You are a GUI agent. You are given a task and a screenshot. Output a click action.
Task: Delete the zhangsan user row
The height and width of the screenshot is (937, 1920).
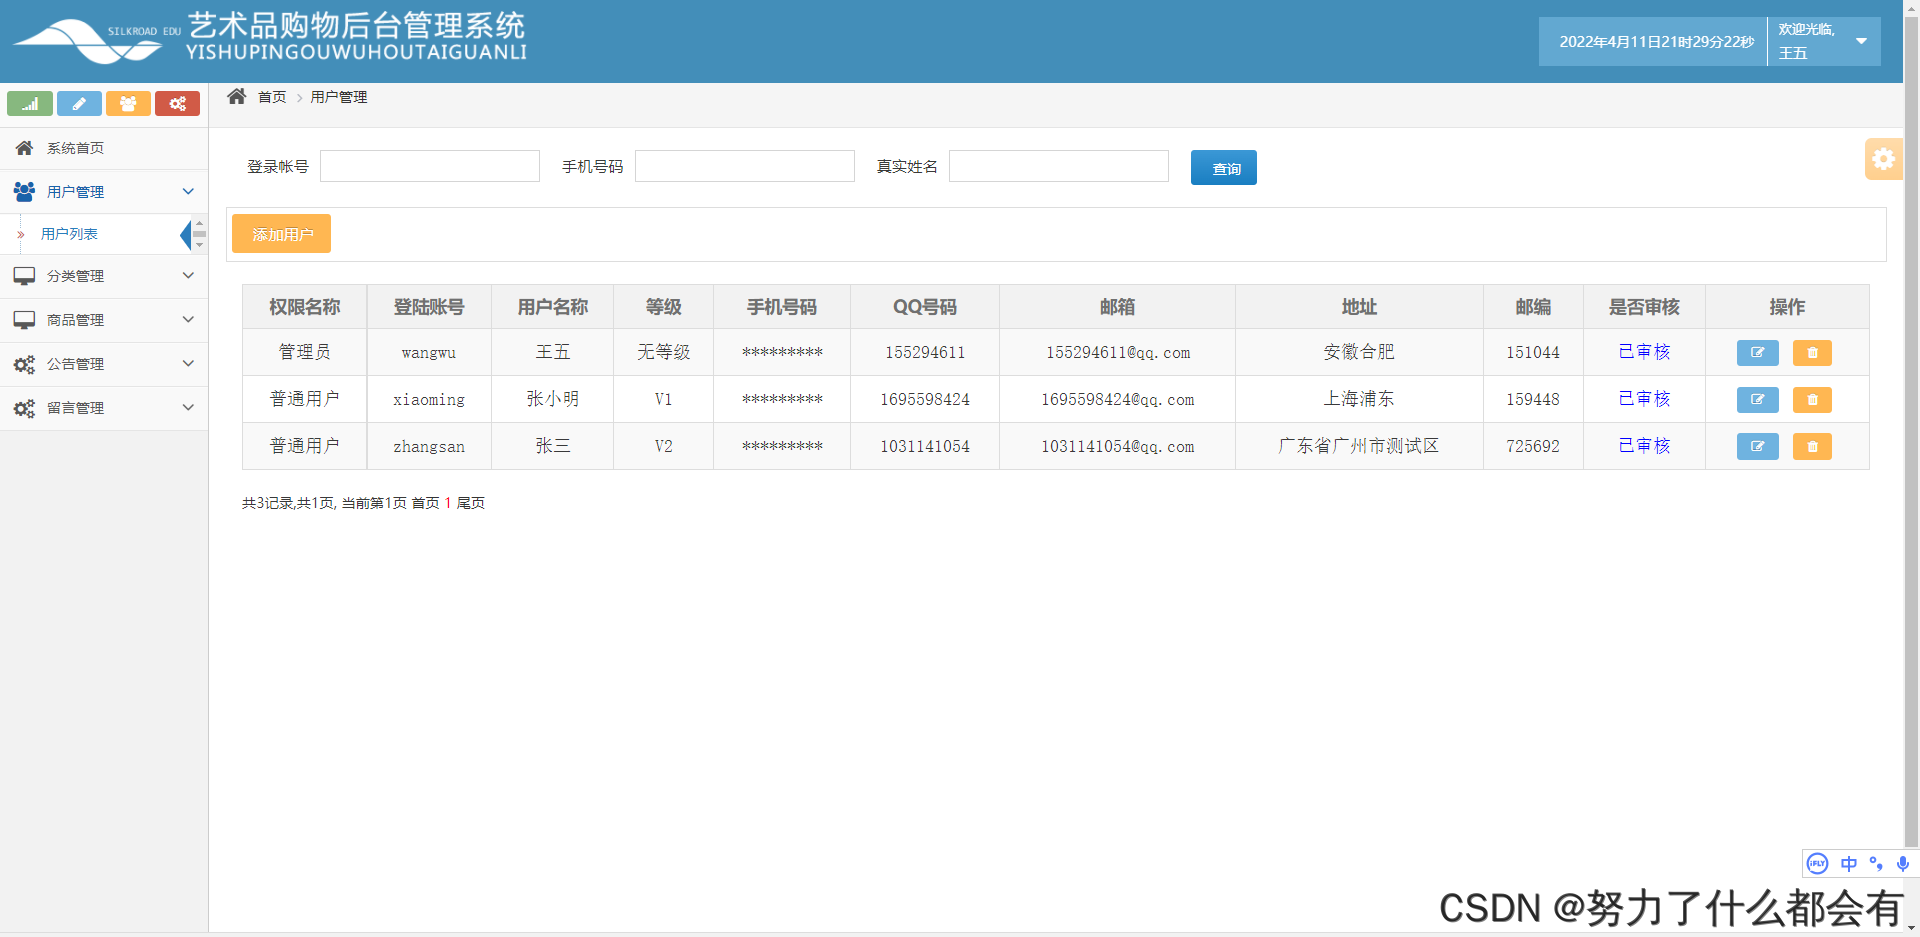coord(1812,446)
